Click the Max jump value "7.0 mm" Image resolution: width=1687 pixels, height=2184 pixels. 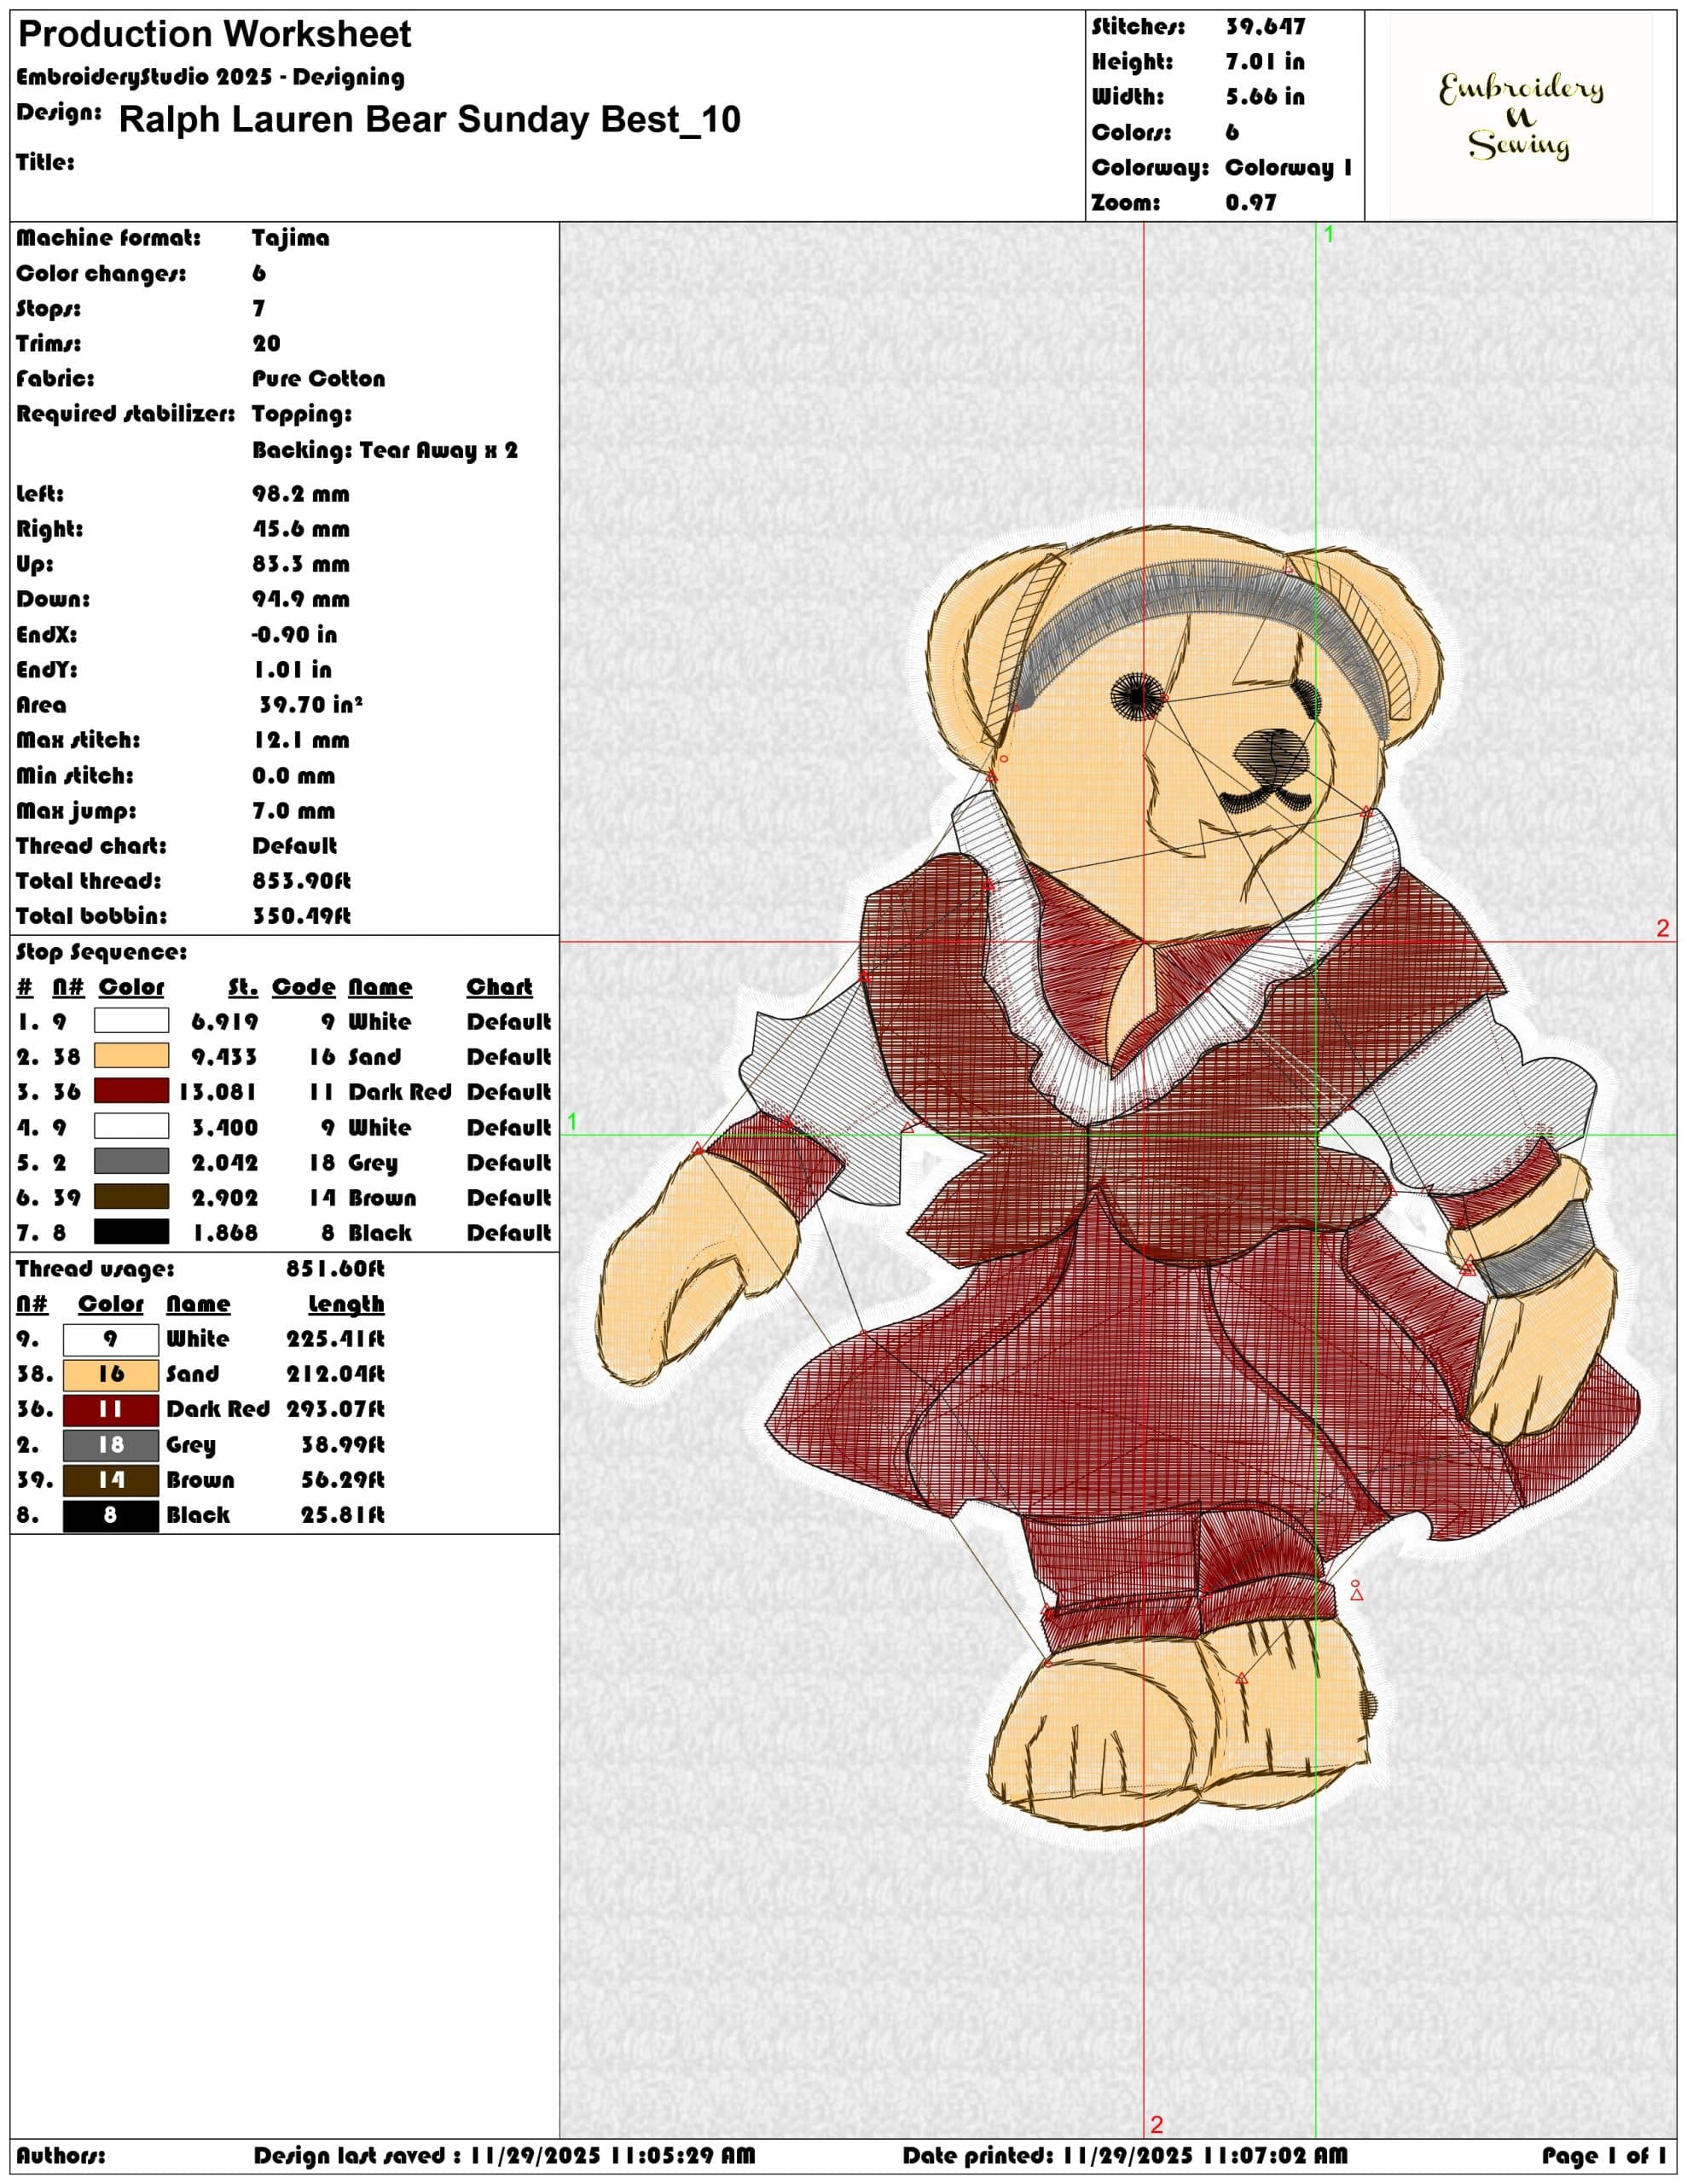(x=293, y=811)
